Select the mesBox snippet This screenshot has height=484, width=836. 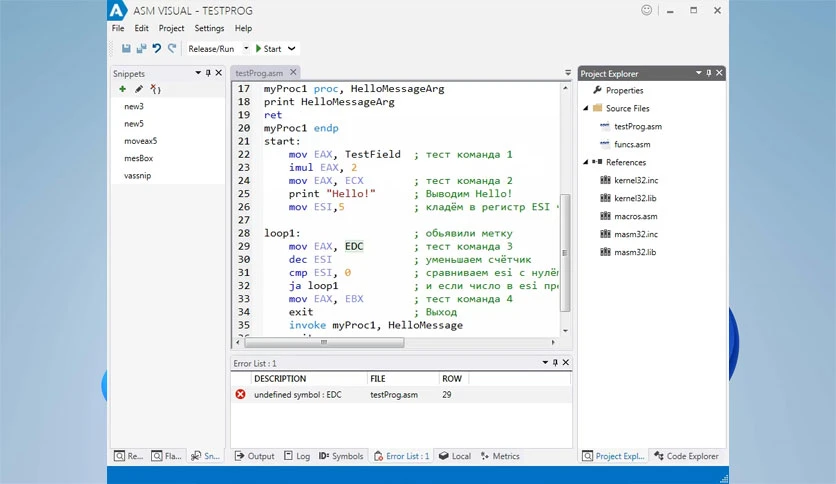point(139,158)
